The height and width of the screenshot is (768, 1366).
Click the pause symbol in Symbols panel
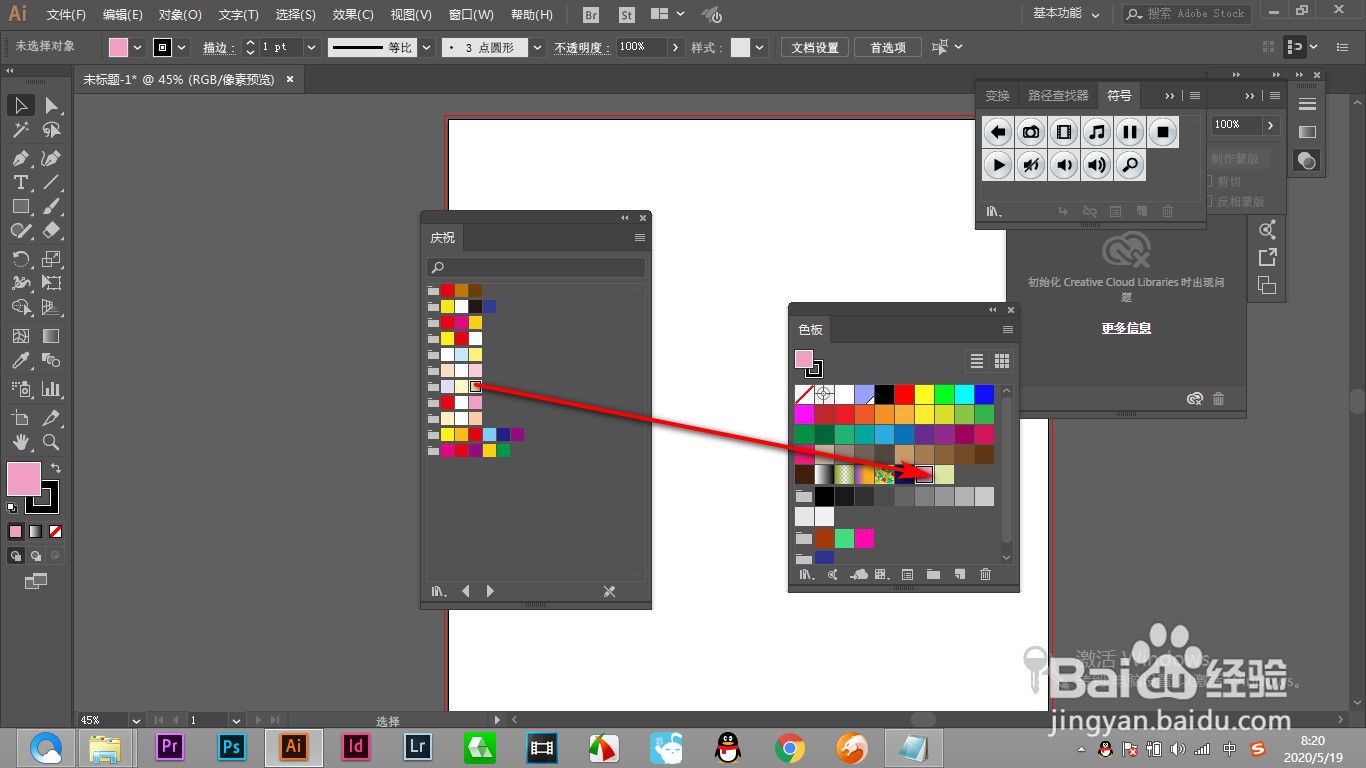click(1130, 132)
